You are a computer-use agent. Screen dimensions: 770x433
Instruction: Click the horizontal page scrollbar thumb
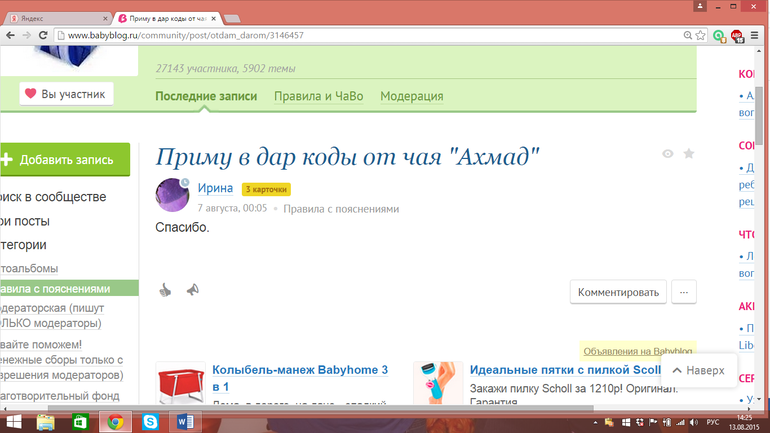pyautogui.click(x=320, y=408)
